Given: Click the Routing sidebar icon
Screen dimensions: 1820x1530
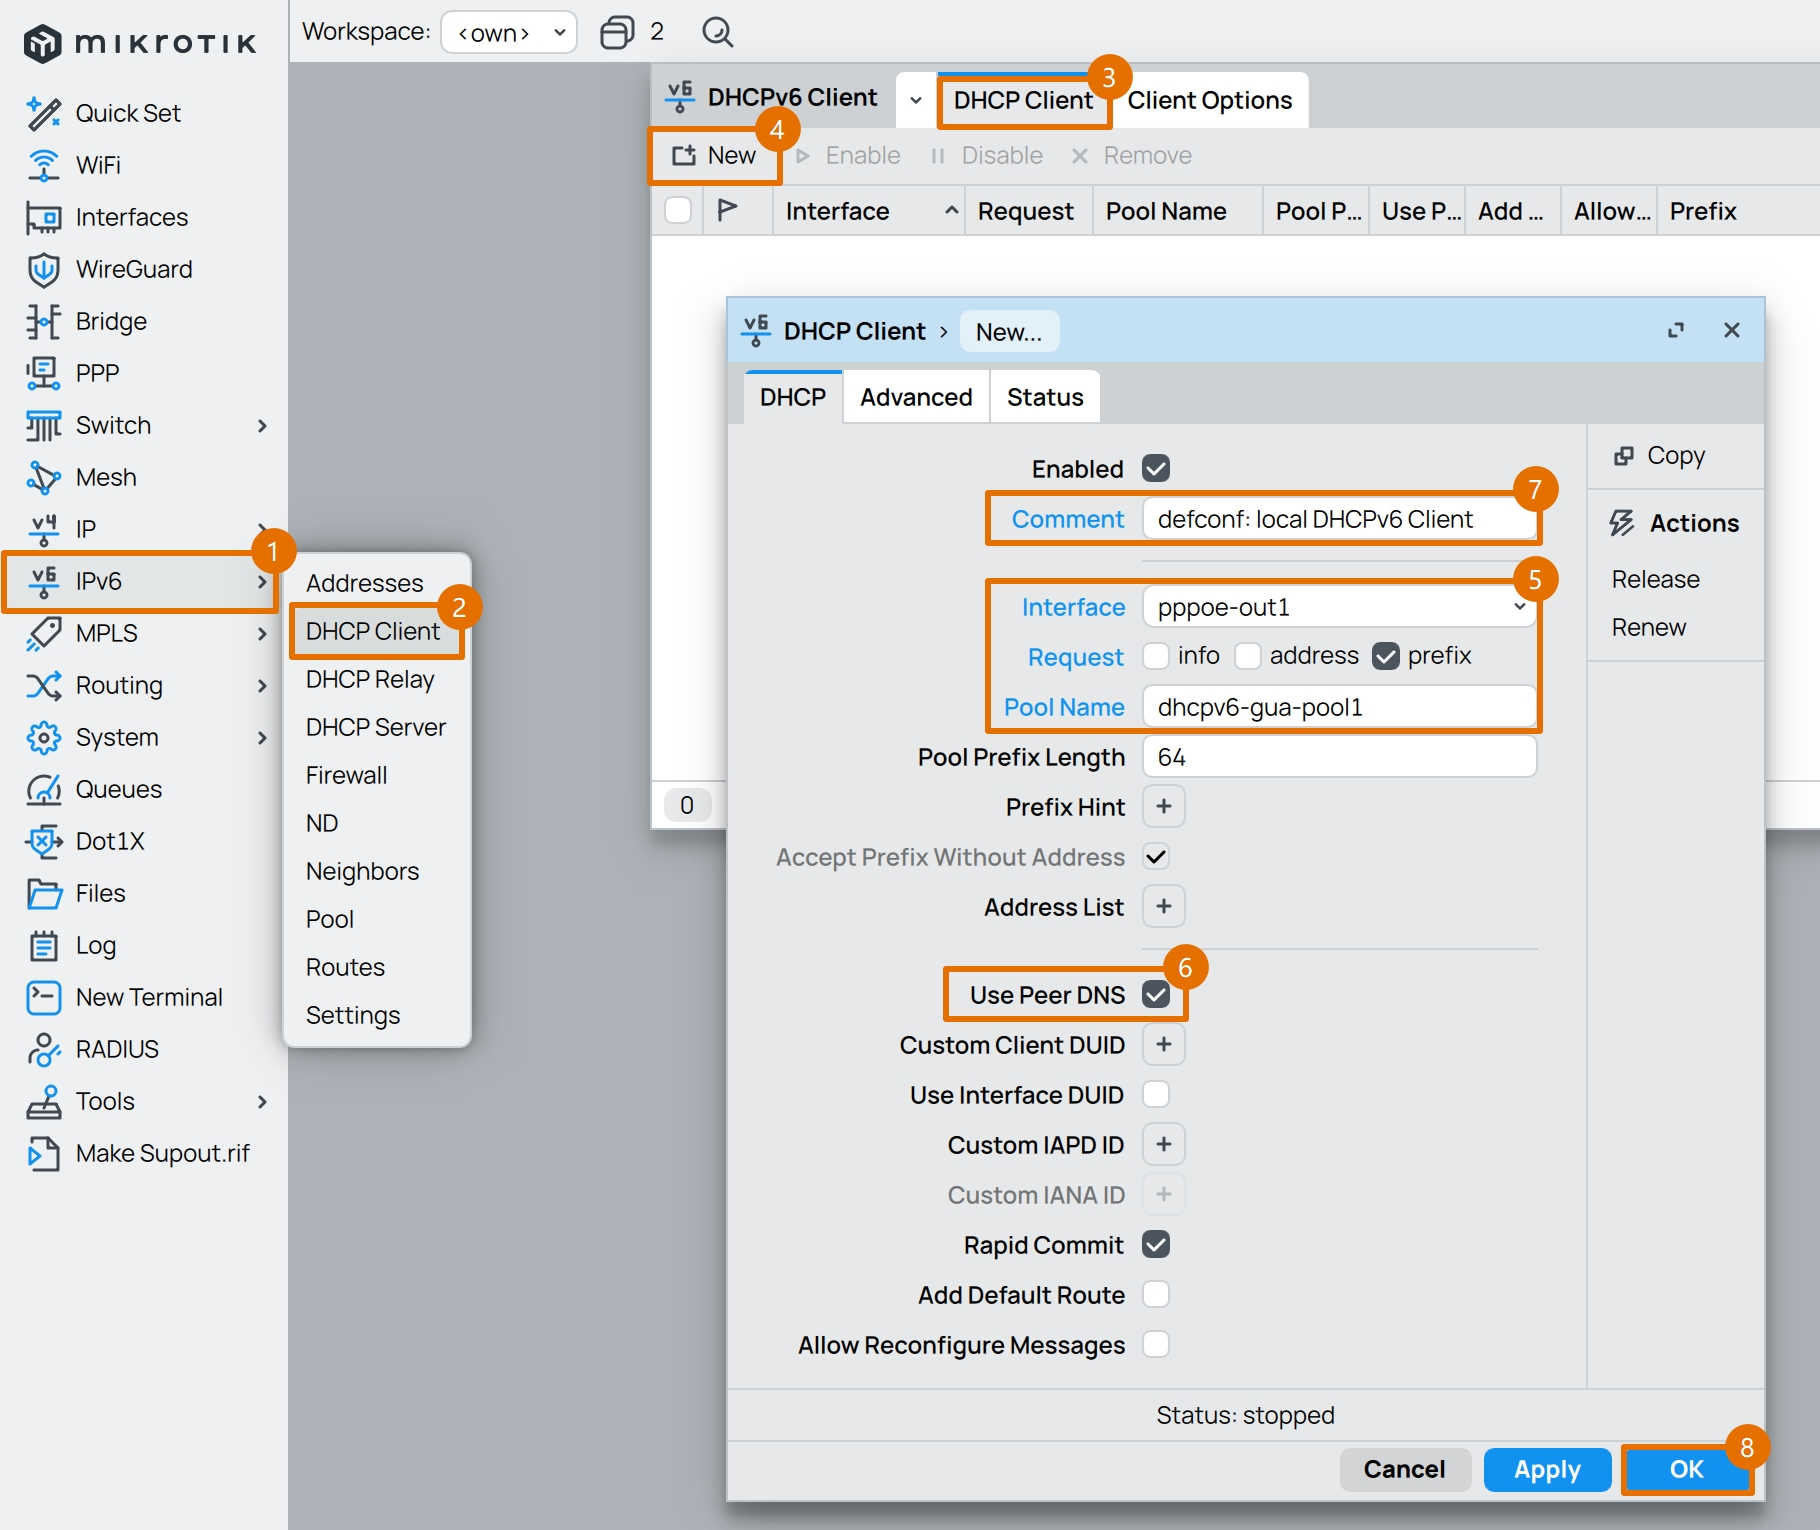Looking at the screenshot, I should (44, 685).
